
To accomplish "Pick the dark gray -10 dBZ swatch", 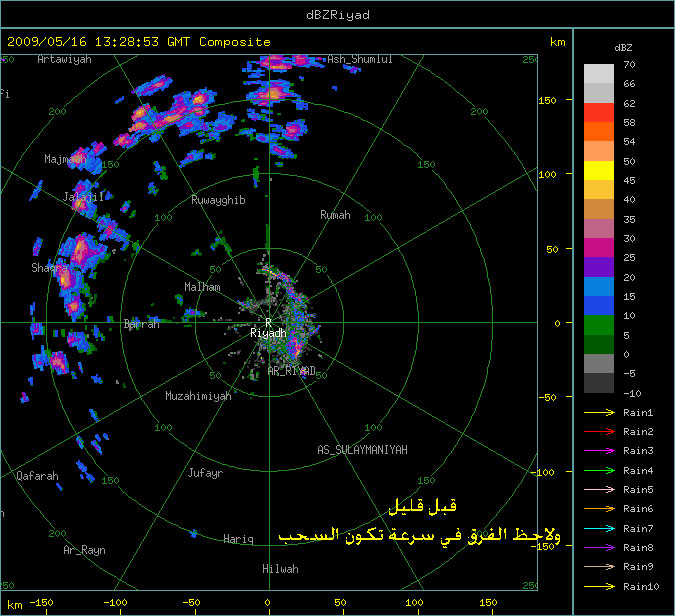I will click(x=599, y=383).
